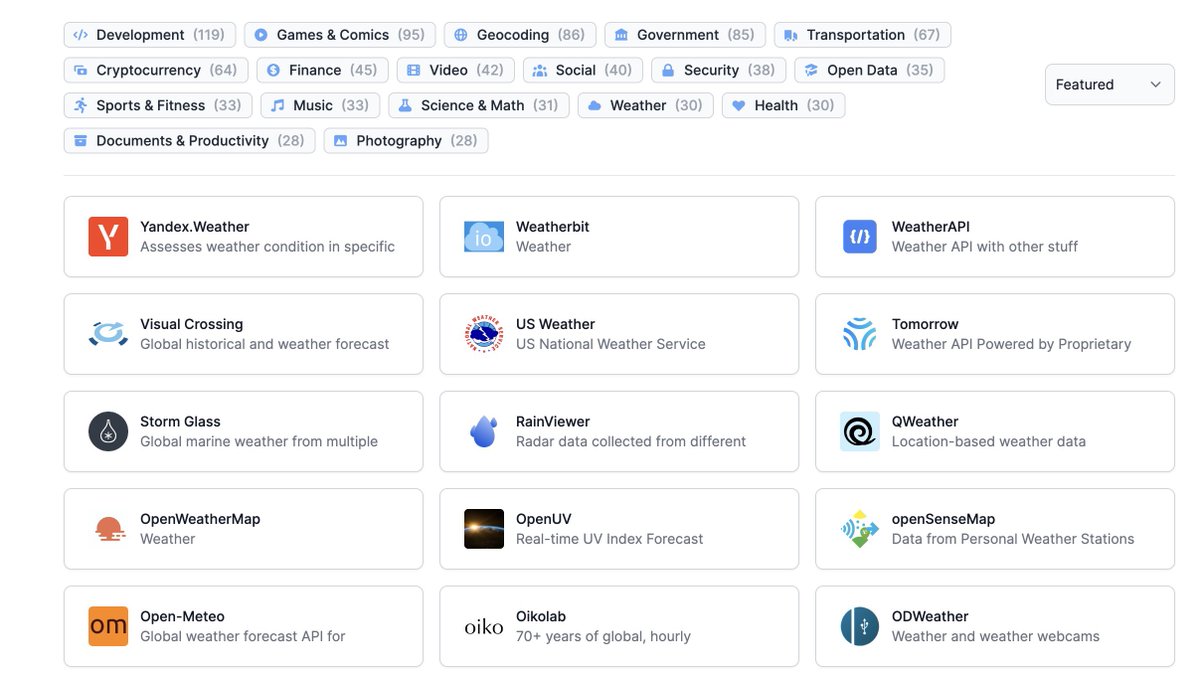Click the Visual Crossing logo icon
This screenshot has height=676, width=1200.
[108, 334]
